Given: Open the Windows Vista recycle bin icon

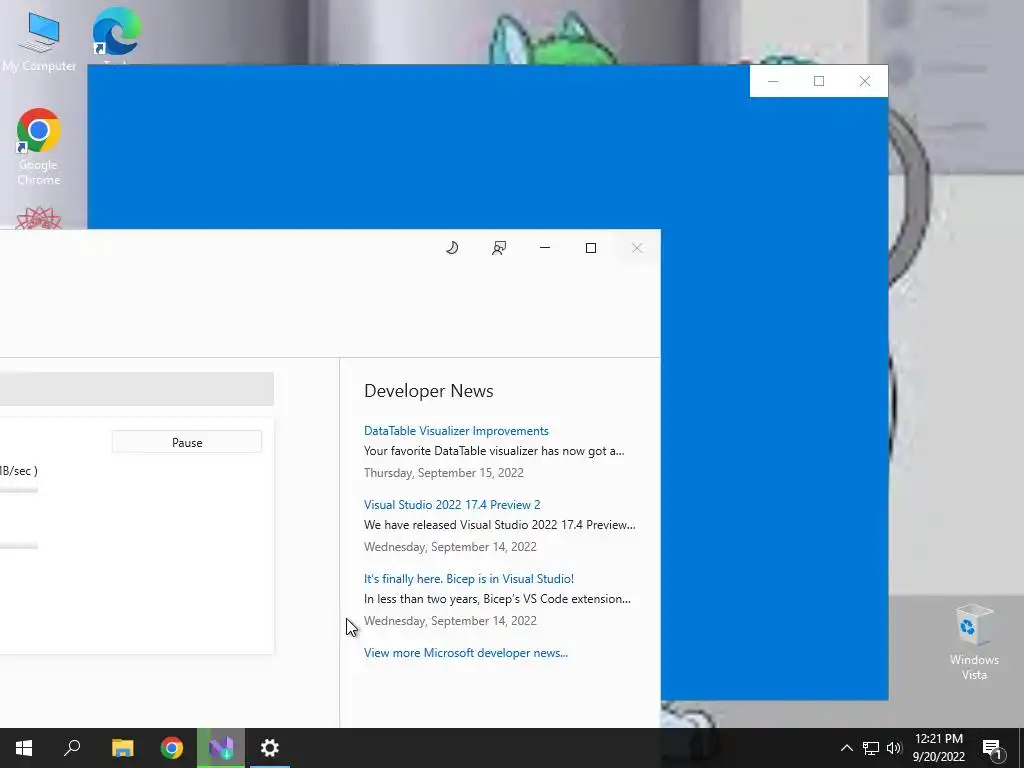Looking at the screenshot, I should click(974, 642).
